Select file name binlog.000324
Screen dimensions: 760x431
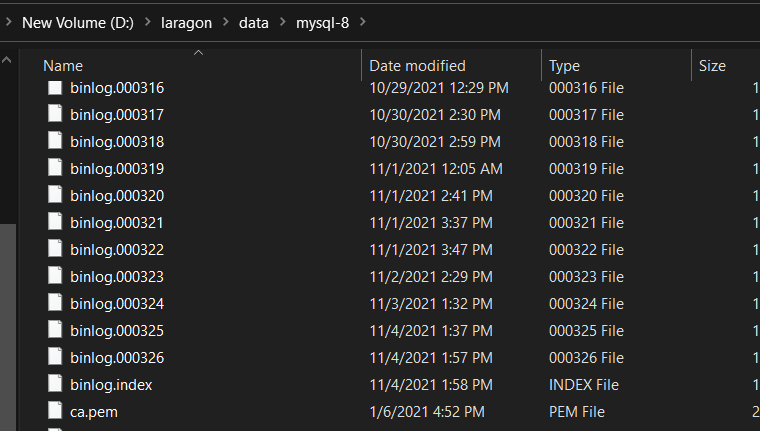click(x=117, y=303)
